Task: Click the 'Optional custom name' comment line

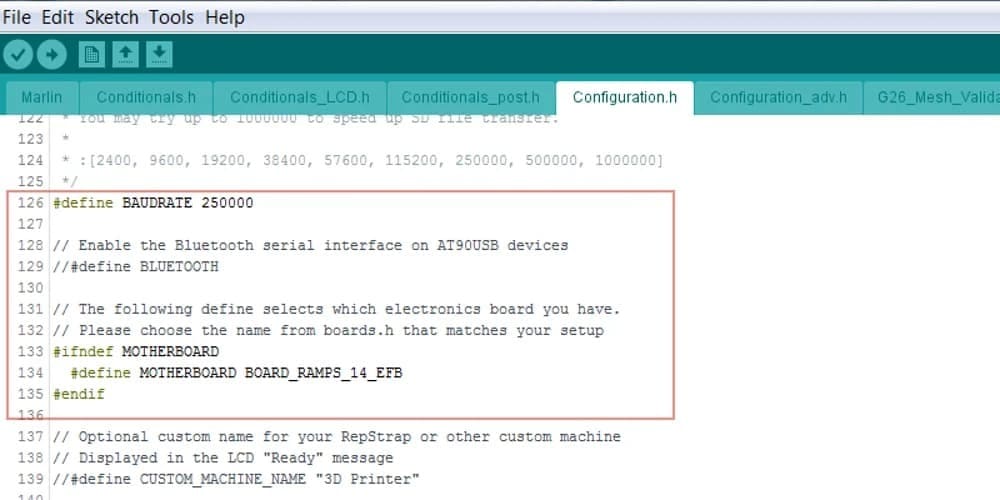Action: click(x=337, y=437)
